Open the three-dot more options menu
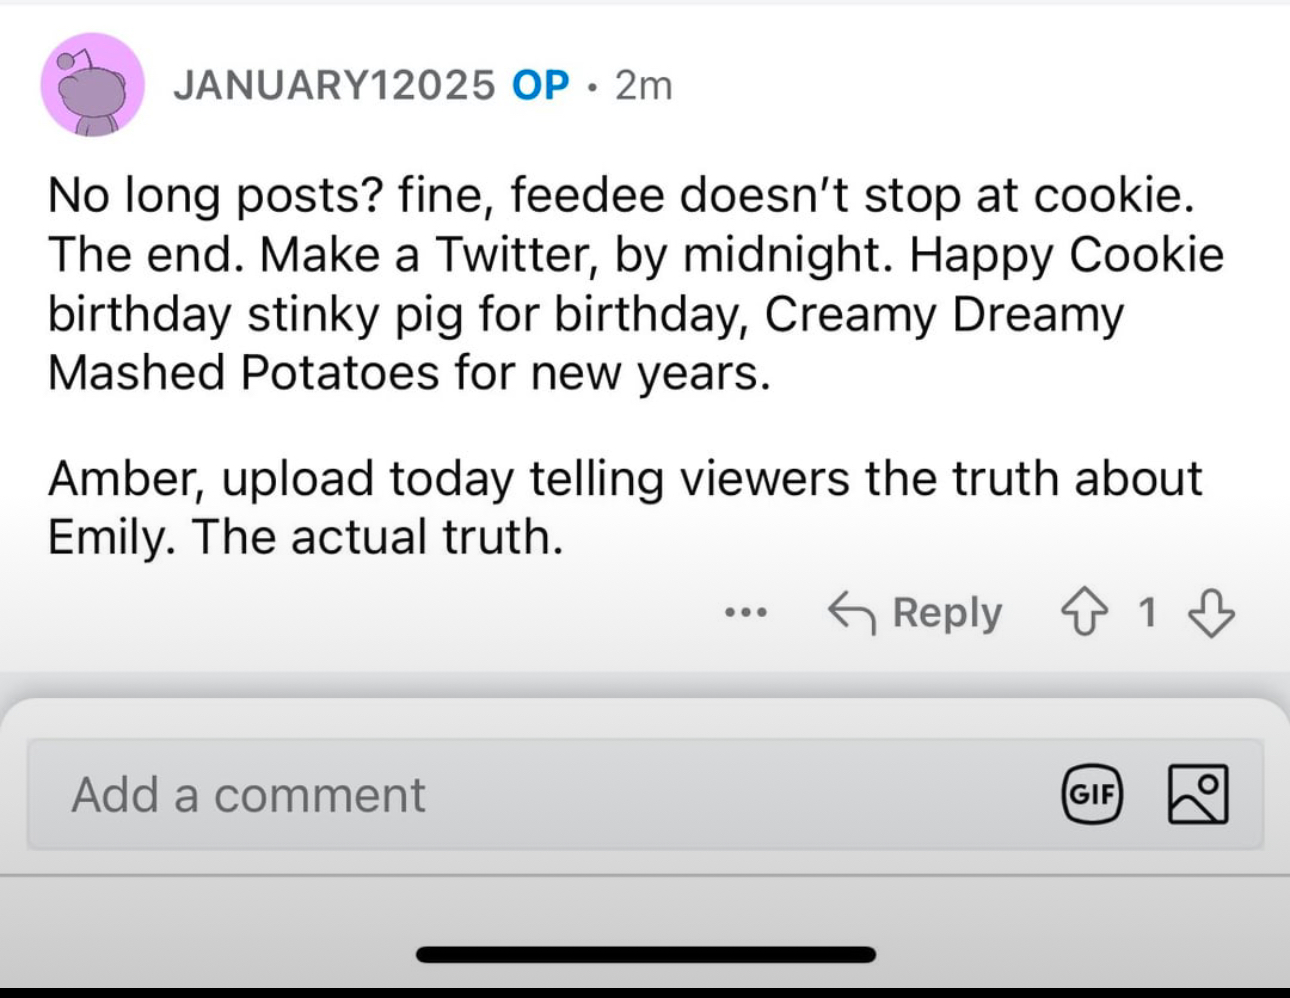Viewport: 1290px width, 998px height. point(746,612)
